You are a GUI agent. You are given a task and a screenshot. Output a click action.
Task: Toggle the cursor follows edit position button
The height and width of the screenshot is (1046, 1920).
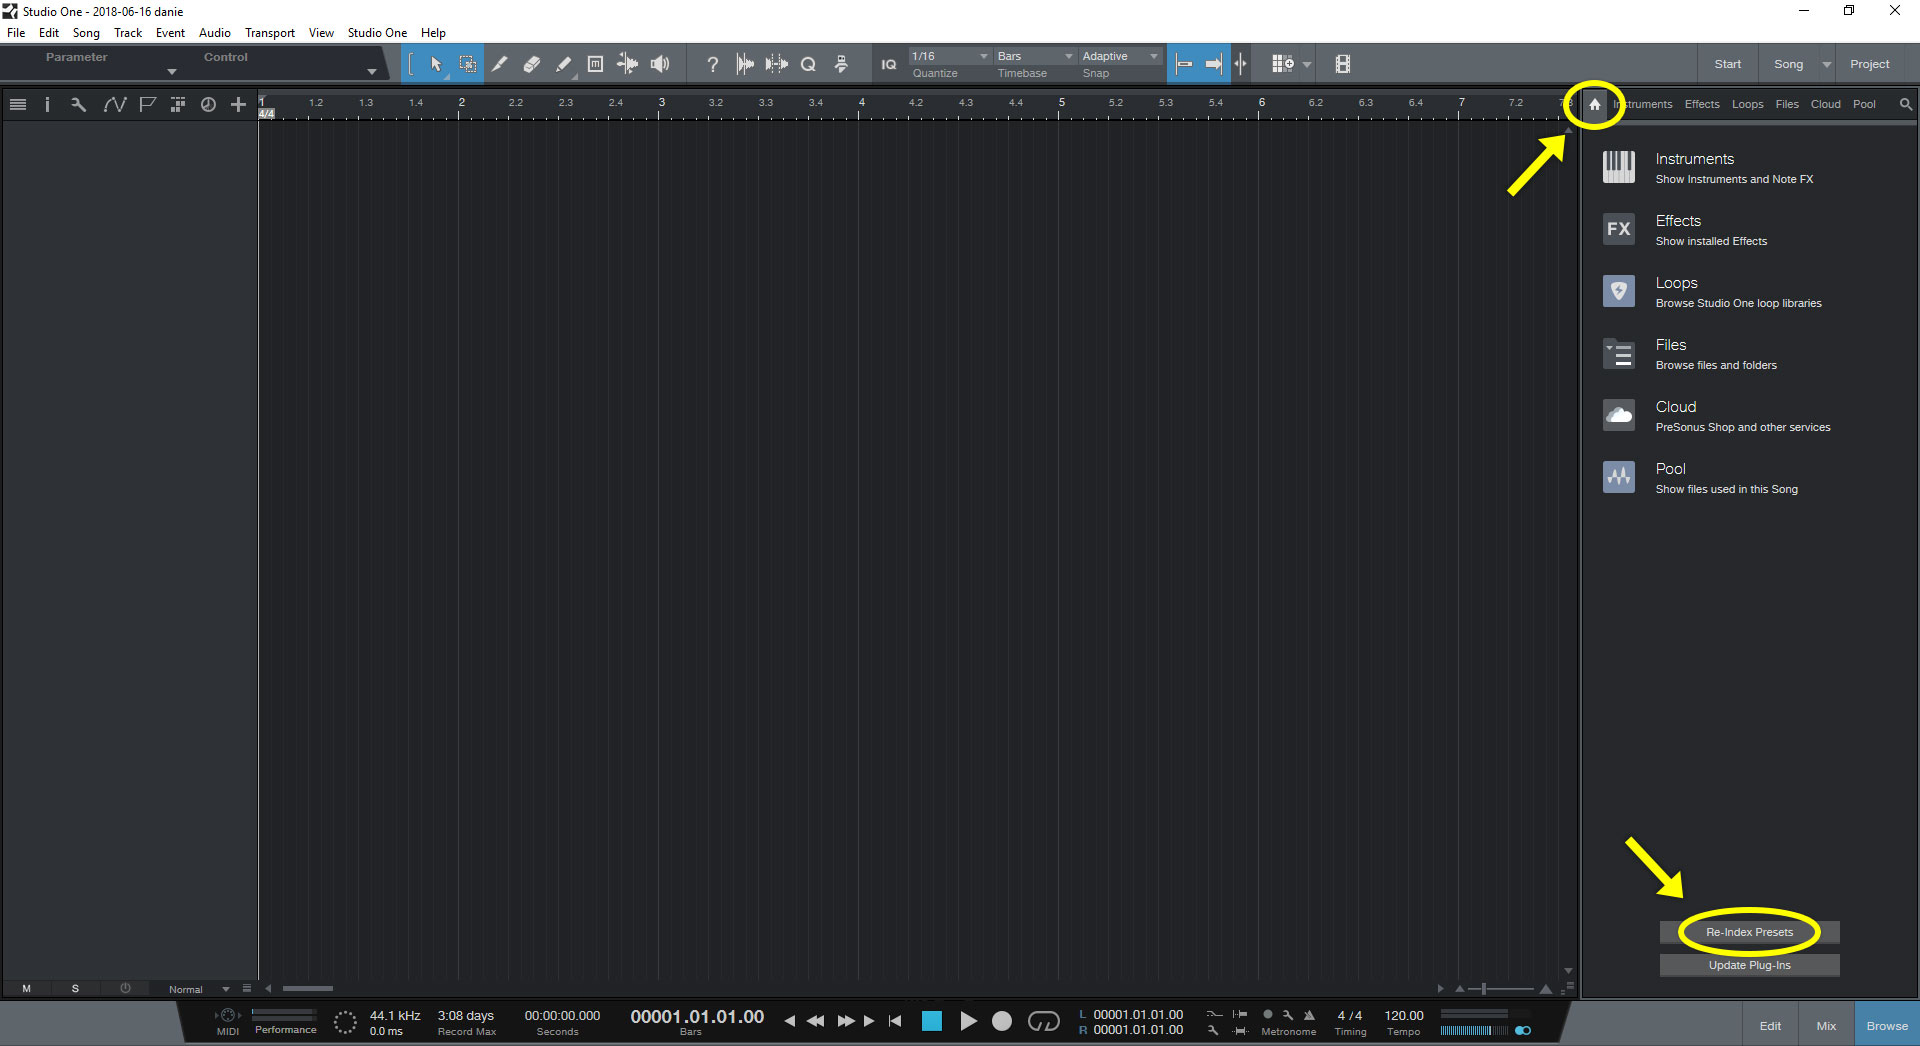[x=1240, y=64]
